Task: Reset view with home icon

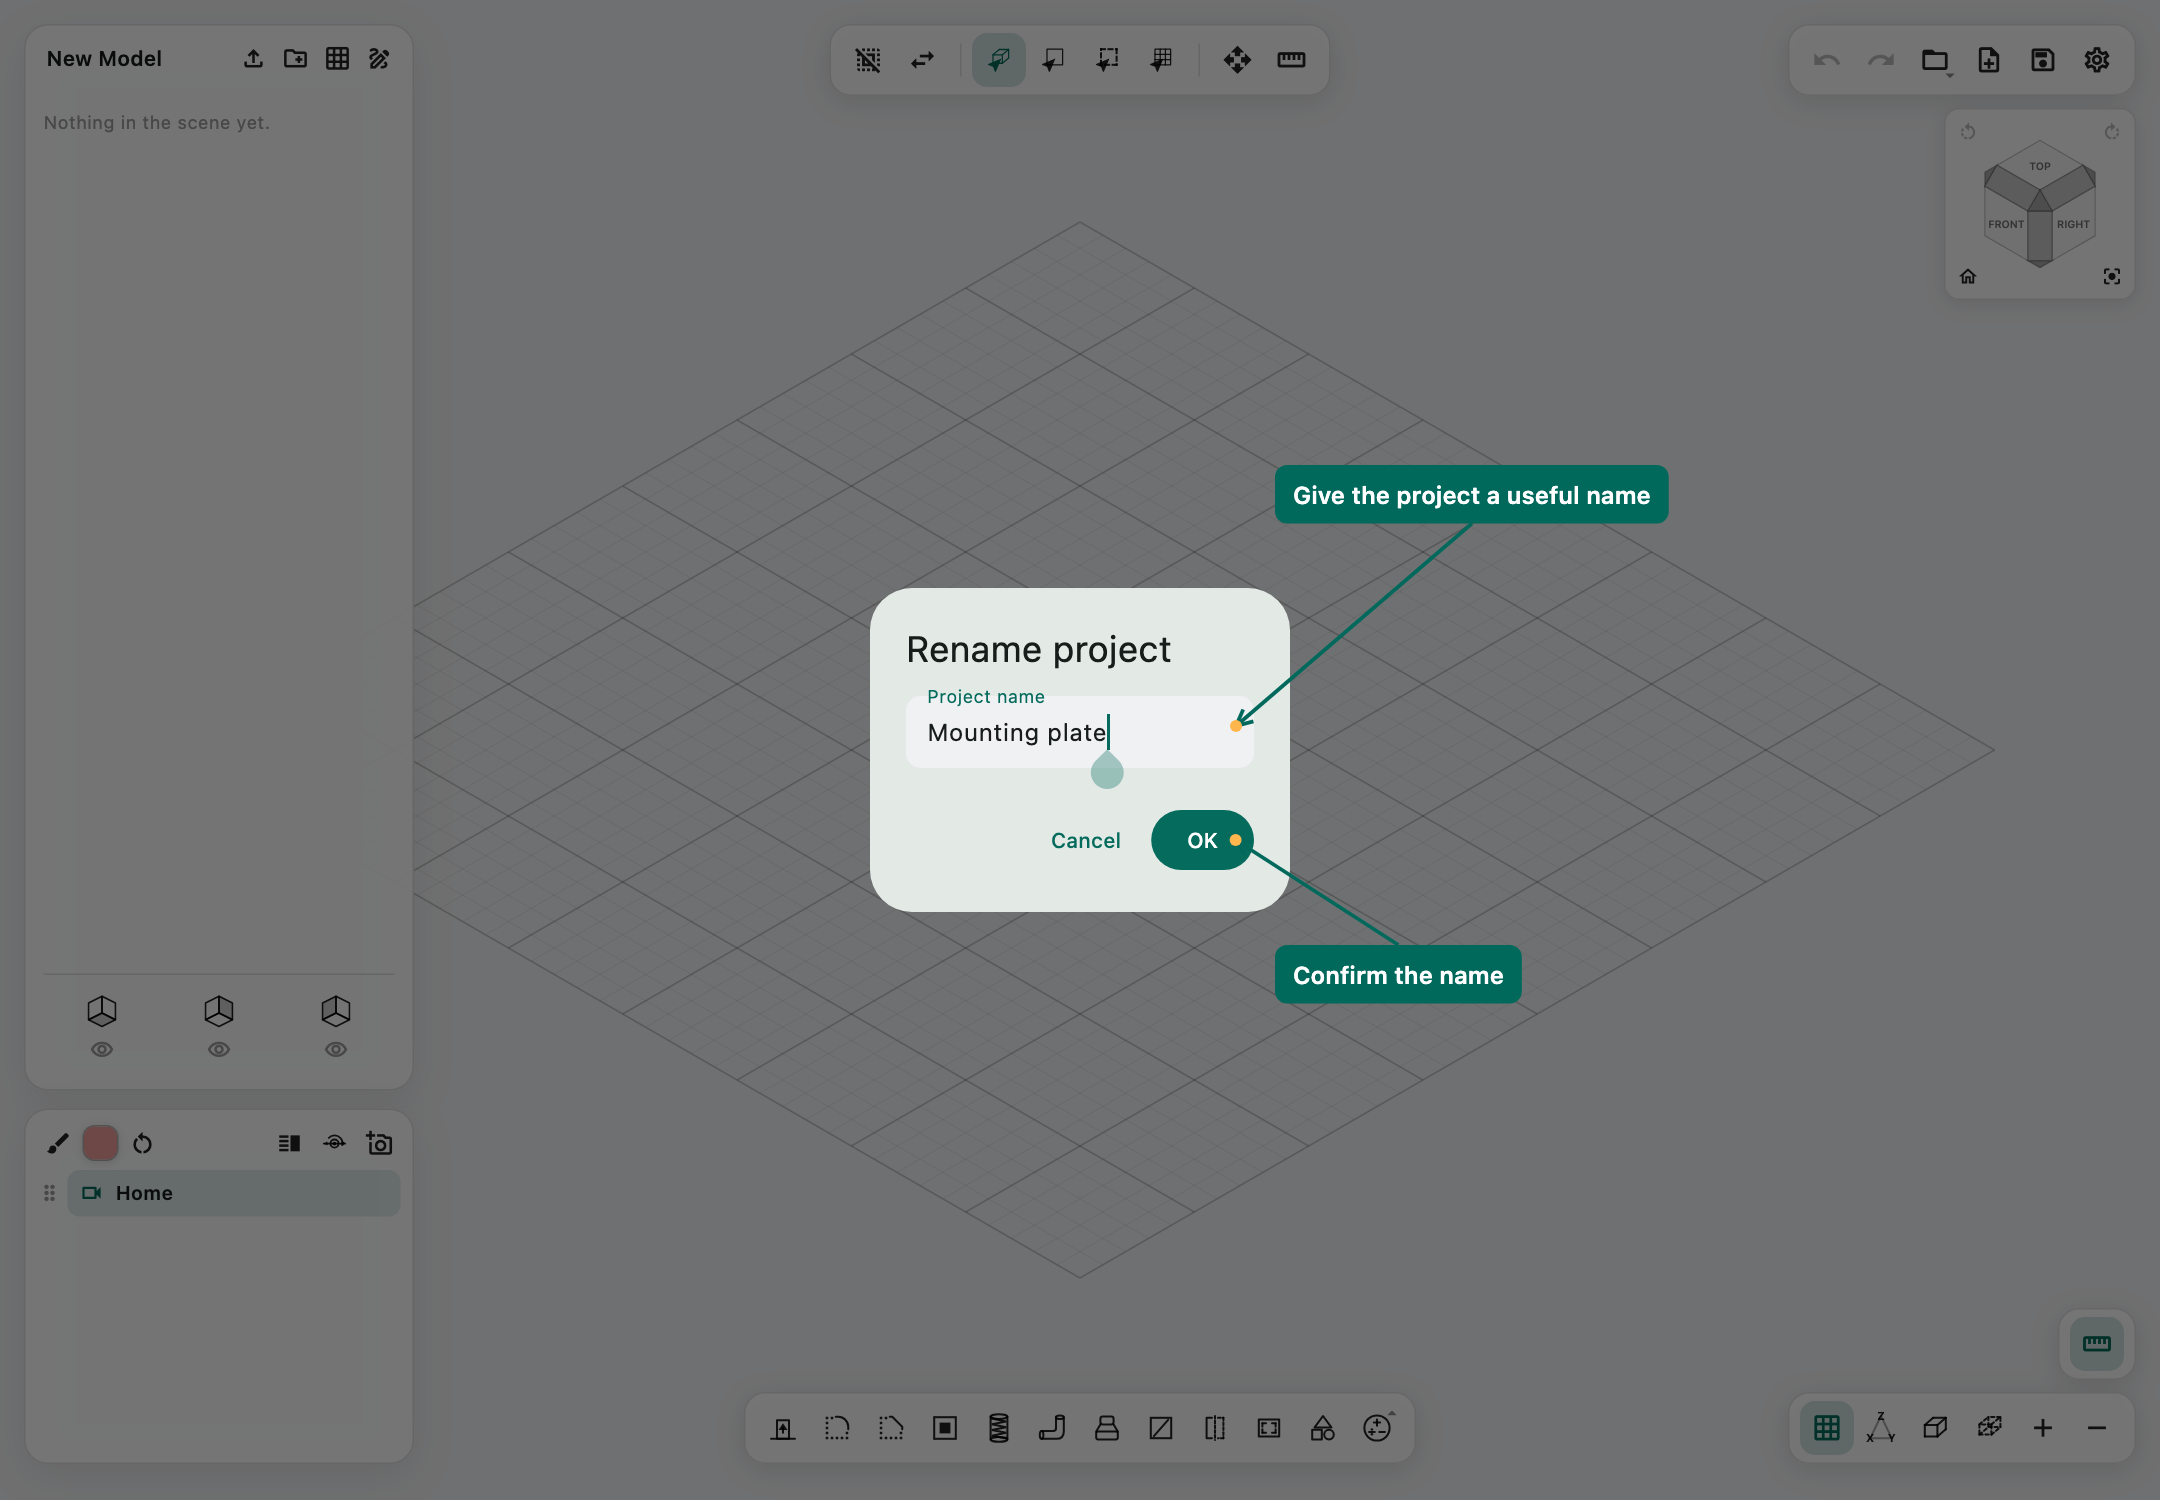Action: (1968, 276)
